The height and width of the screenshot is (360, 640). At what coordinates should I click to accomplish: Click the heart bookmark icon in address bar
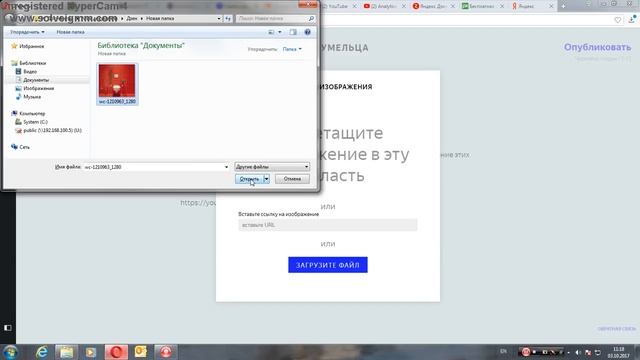click(x=618, y=20)
